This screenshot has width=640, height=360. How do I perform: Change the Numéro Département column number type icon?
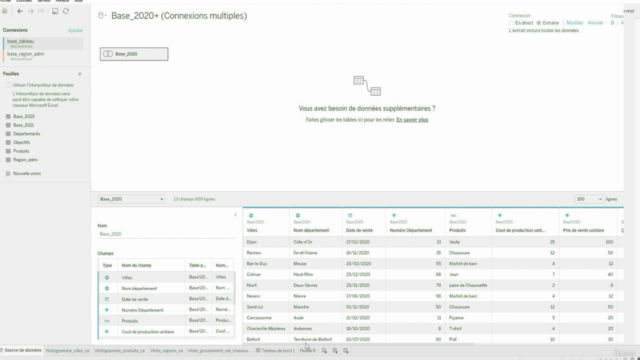click(394, 216)
